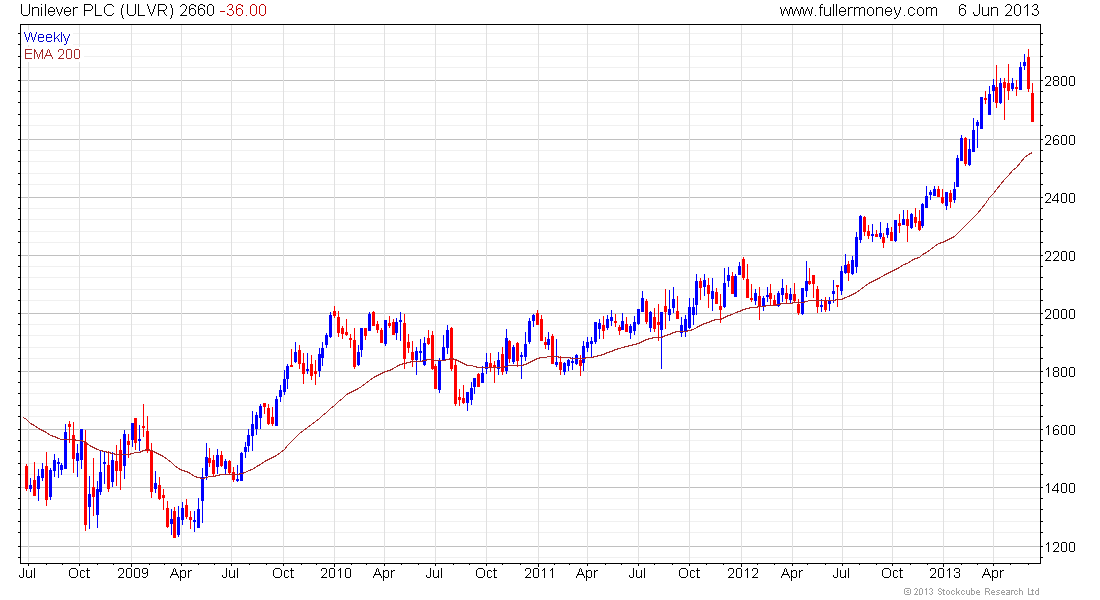Image resolution: width=1100 pixels, height=600 pixels.
Task: Click the 1800 price axis label
Action: [1060, 372]
